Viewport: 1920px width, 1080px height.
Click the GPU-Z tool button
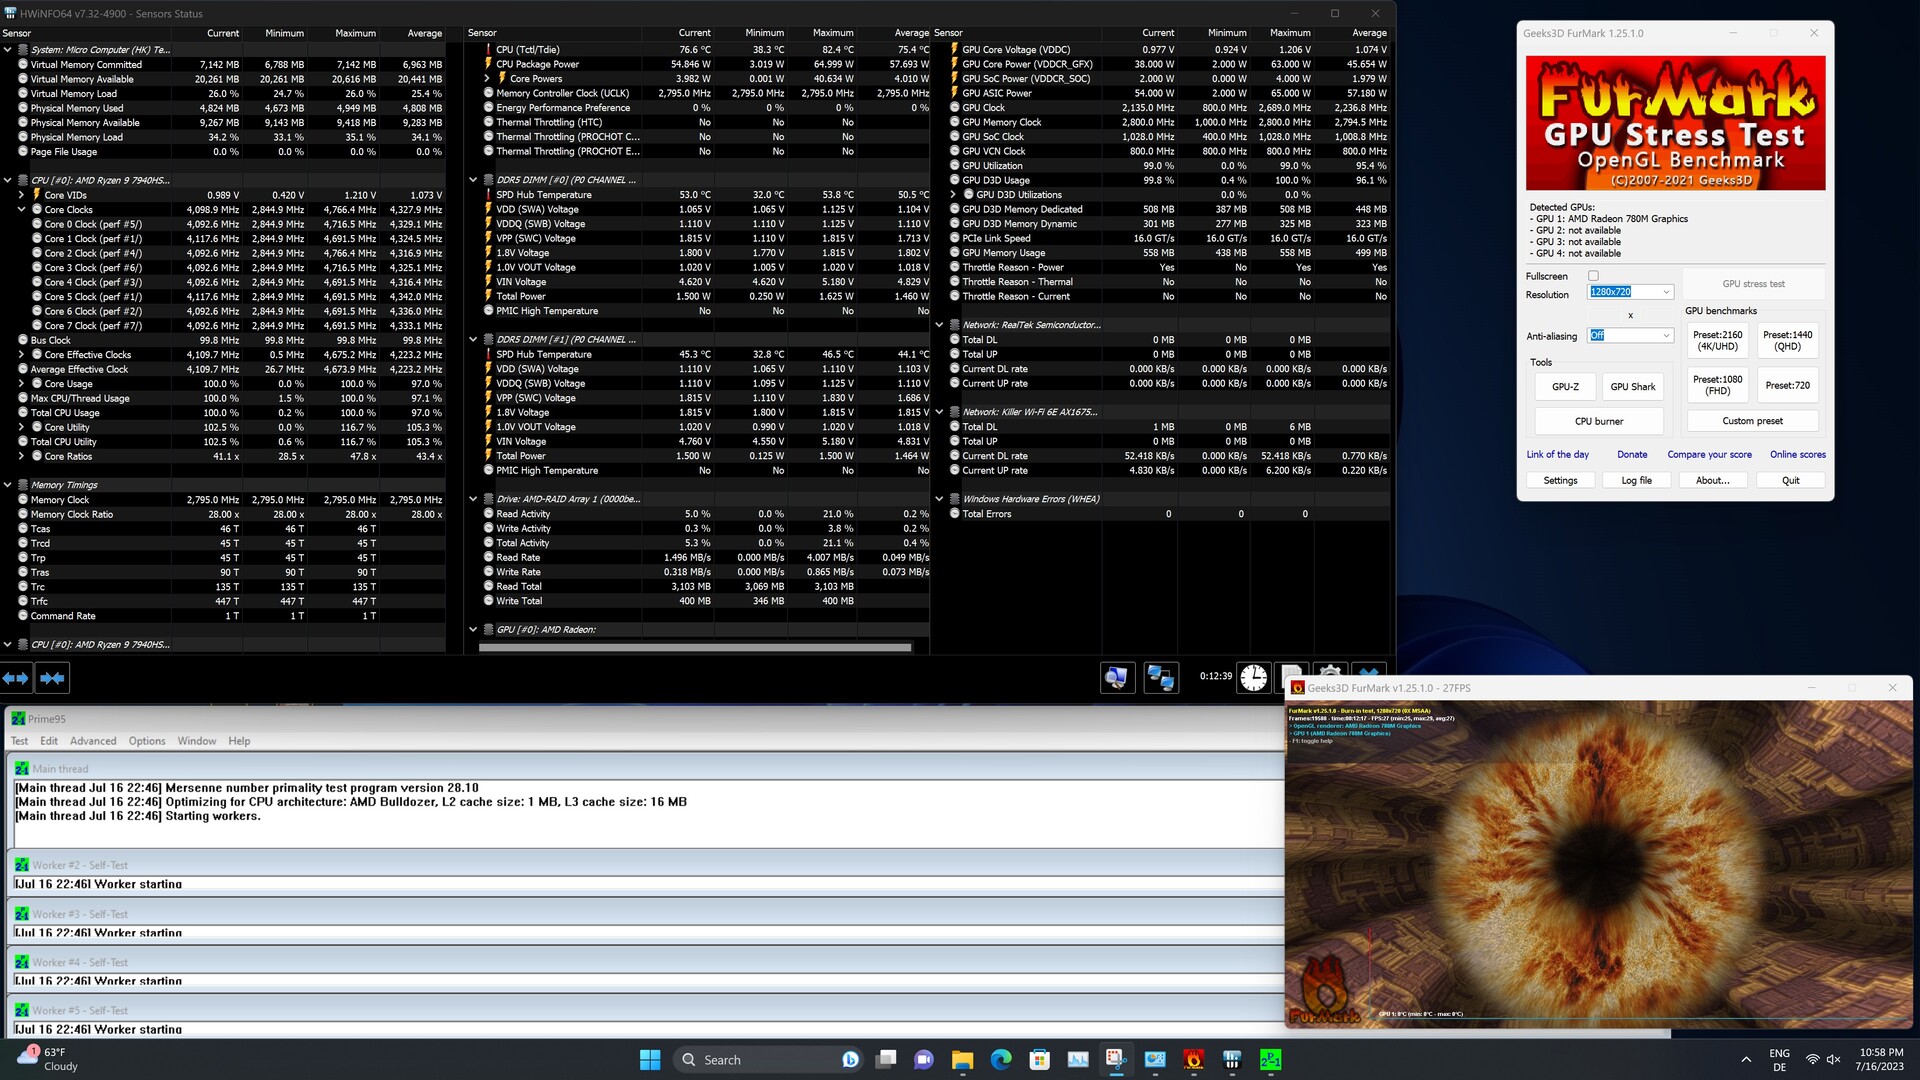pyautogui.click(x=1565, y=387)
